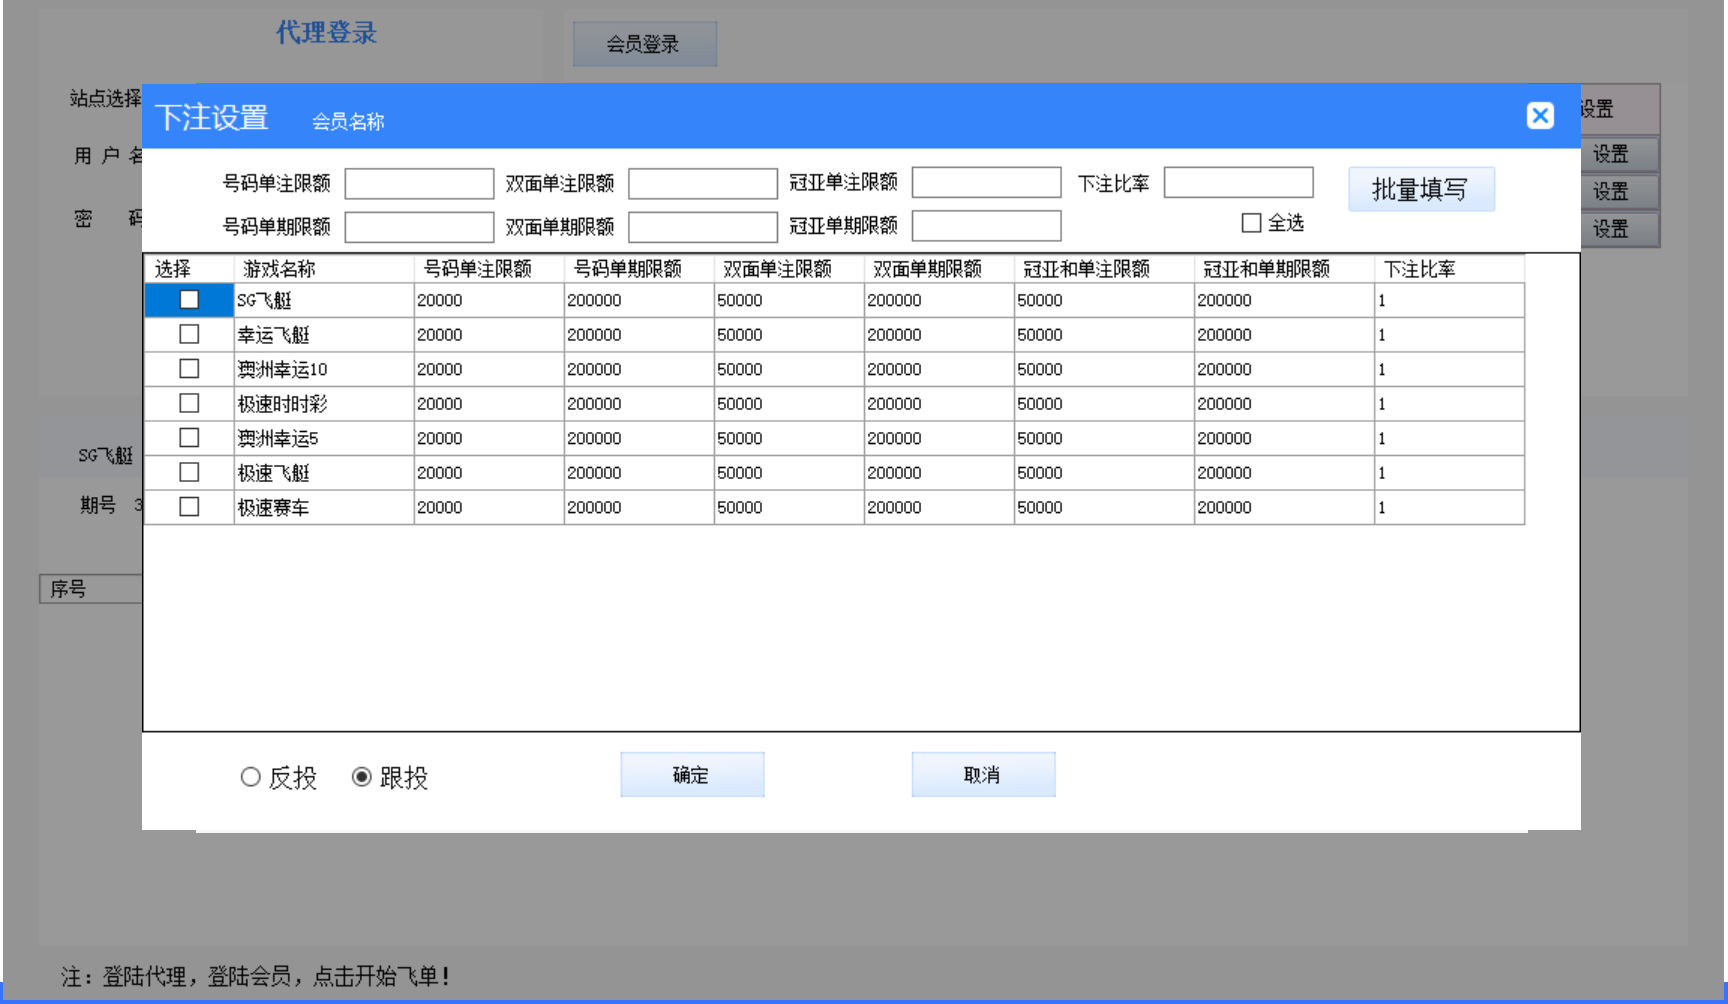The image size is (1728, 1004).
Task: Choose the 跟投 radio option
Action: pyautogui.click(x=362, y=777)
